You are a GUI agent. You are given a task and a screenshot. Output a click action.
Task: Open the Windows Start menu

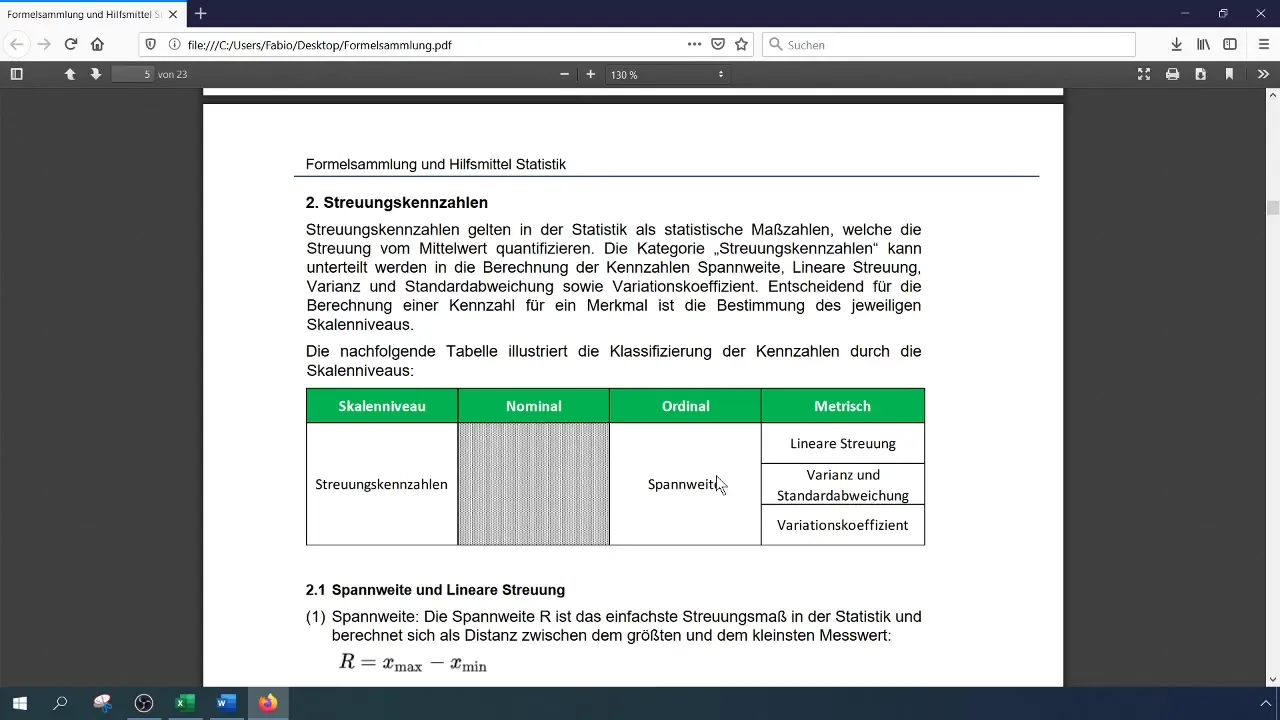click(x=19, y=703)
